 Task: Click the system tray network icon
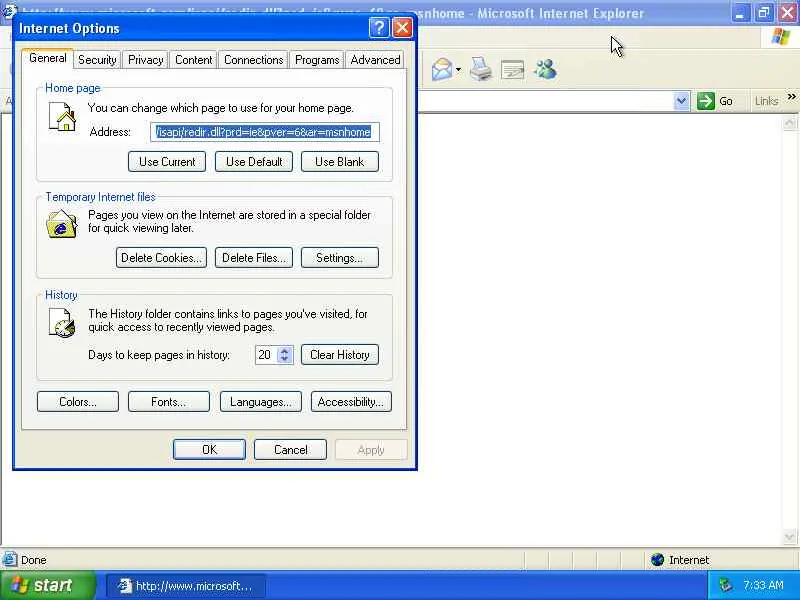pyautogui.click(x=725, y=585)
